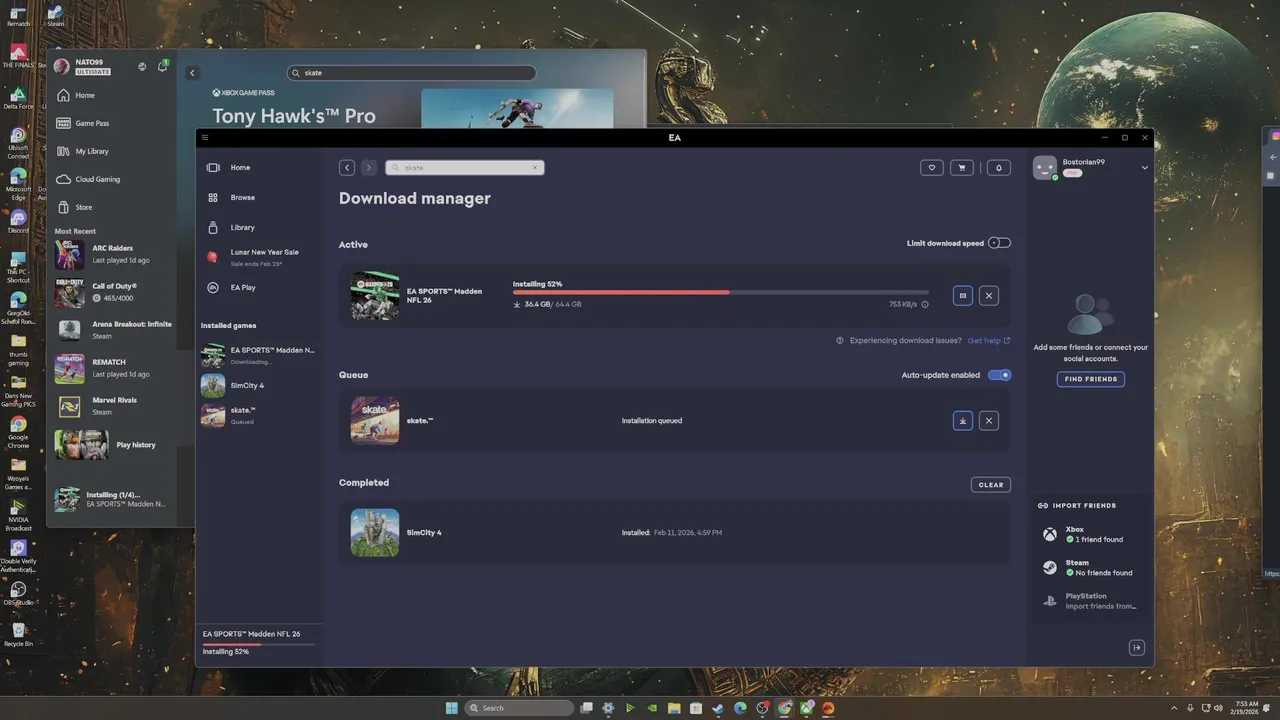Remove skate. from the queue

[x=989, y=421]
